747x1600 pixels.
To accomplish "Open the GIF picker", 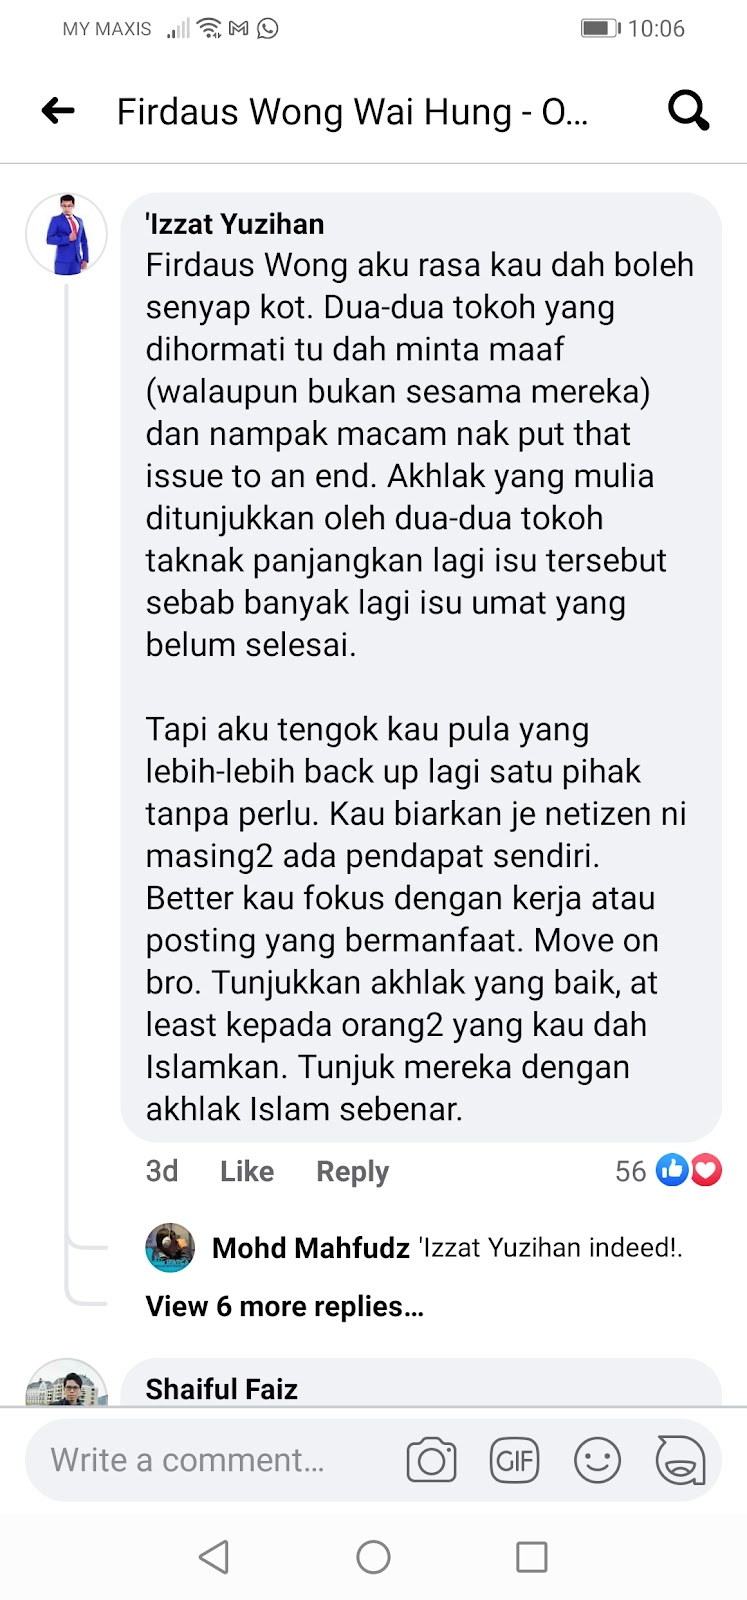I will pyautogui.click(x=514, y=1461).
